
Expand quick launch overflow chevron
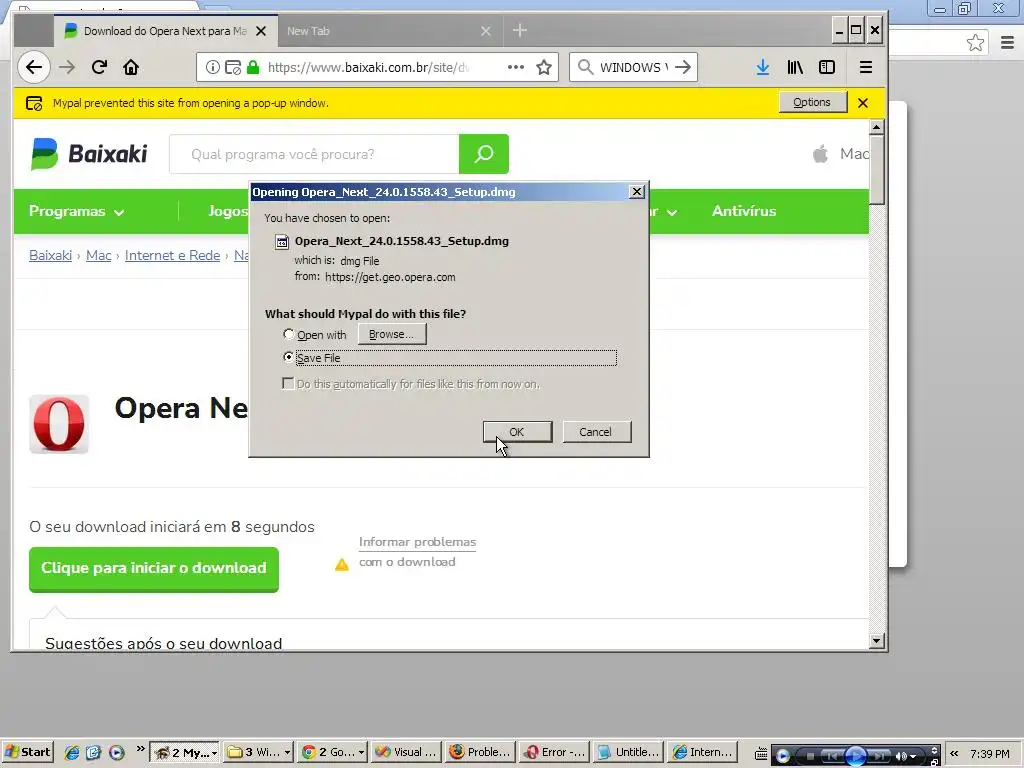[x=140, y=749]
